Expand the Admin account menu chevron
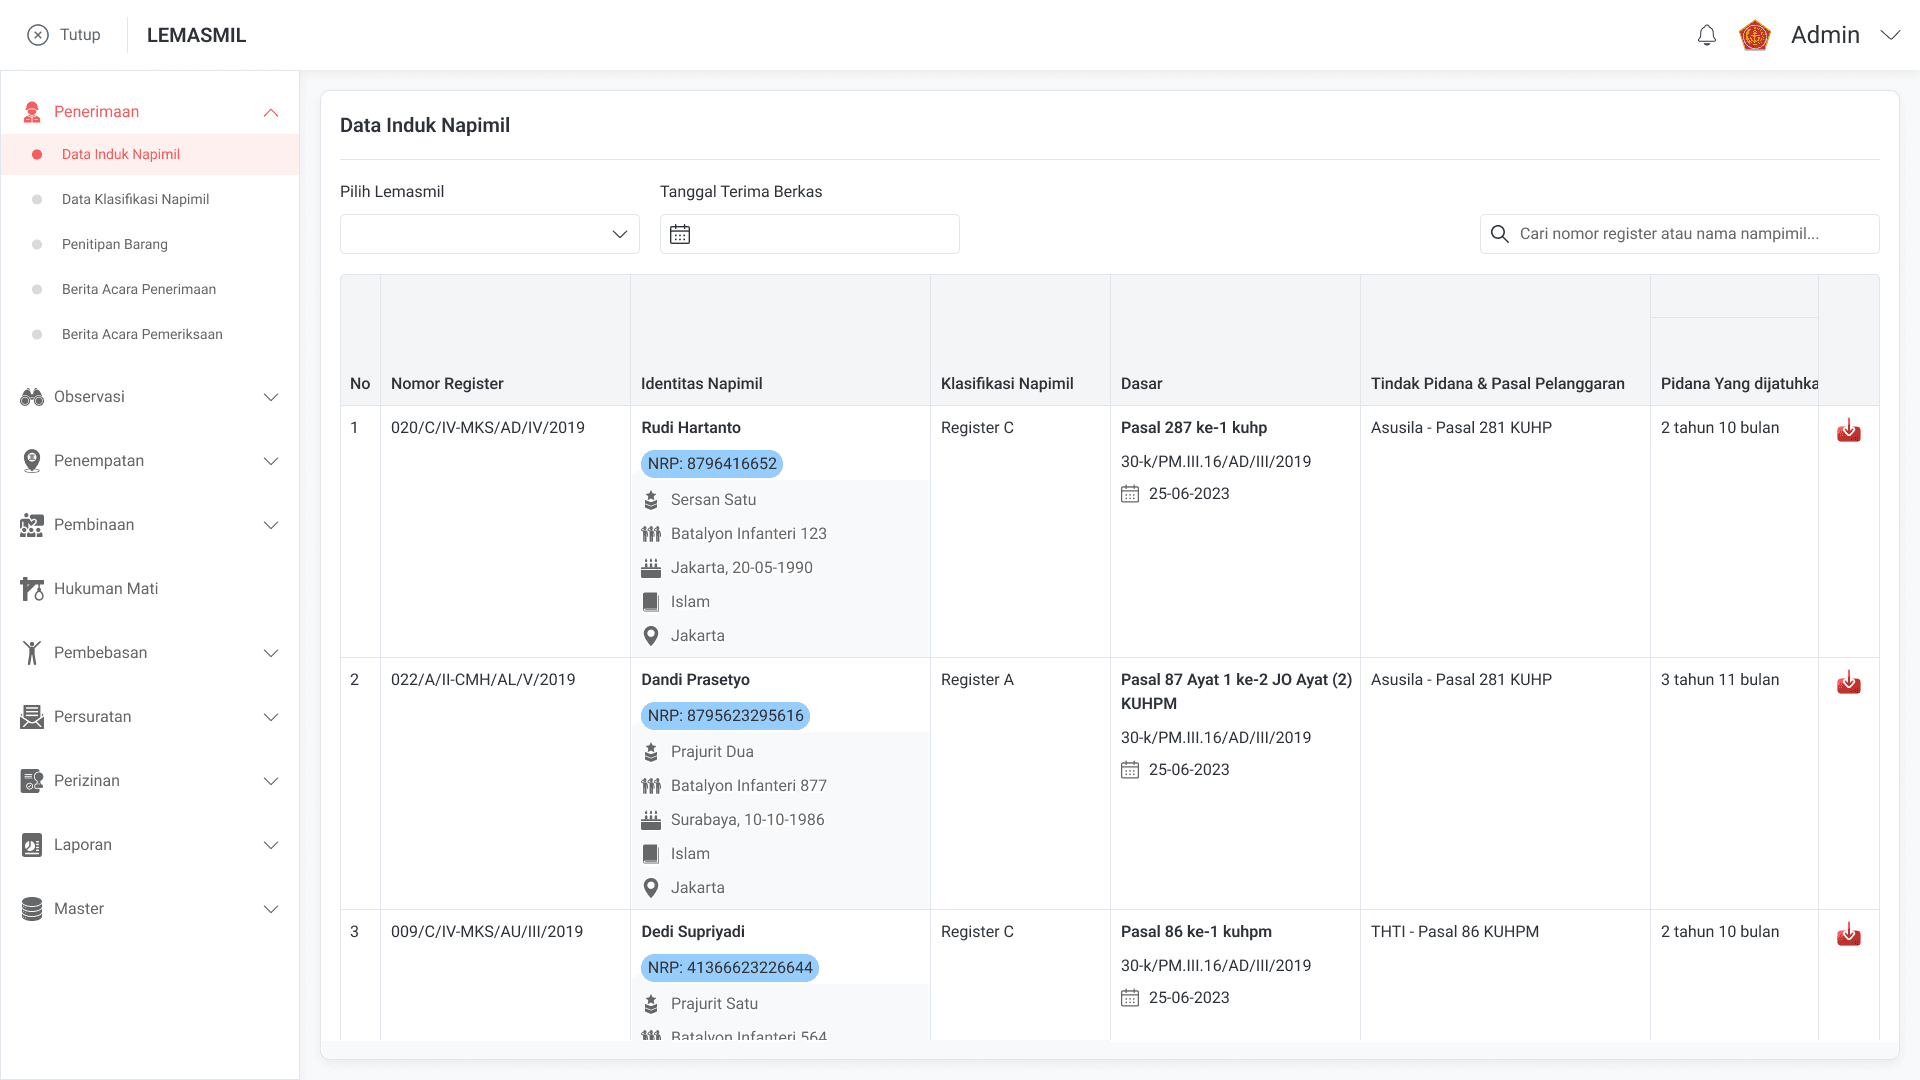Image resolution: width=1920 pixels, height=1080 pixels. (1890, 35)
